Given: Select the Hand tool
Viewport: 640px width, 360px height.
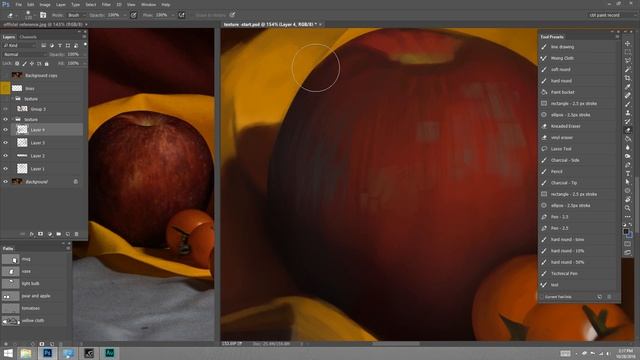Looking at the screenshot, I should point(628,199).
